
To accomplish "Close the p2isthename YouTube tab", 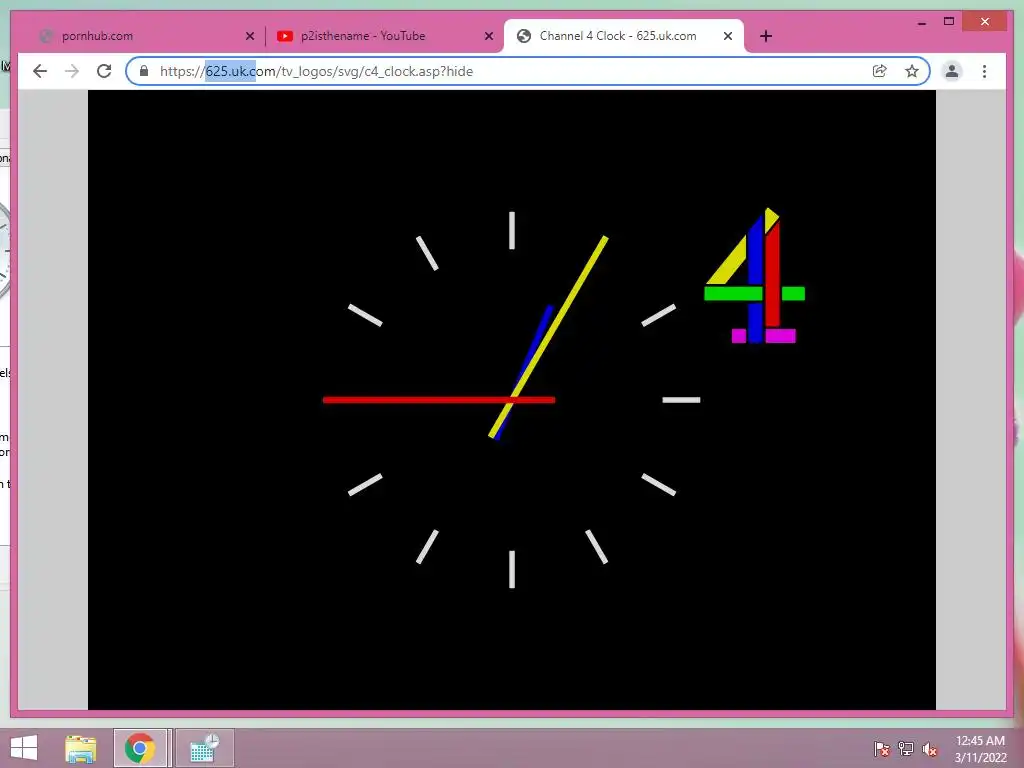I will point(488,37).
